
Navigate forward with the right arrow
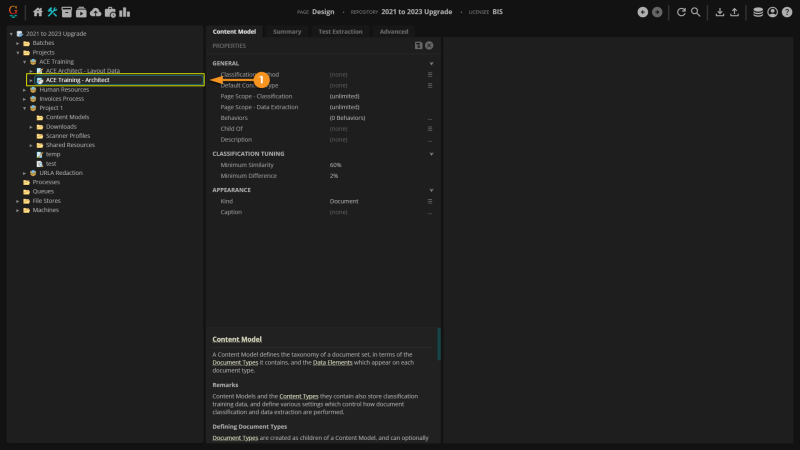657,12
